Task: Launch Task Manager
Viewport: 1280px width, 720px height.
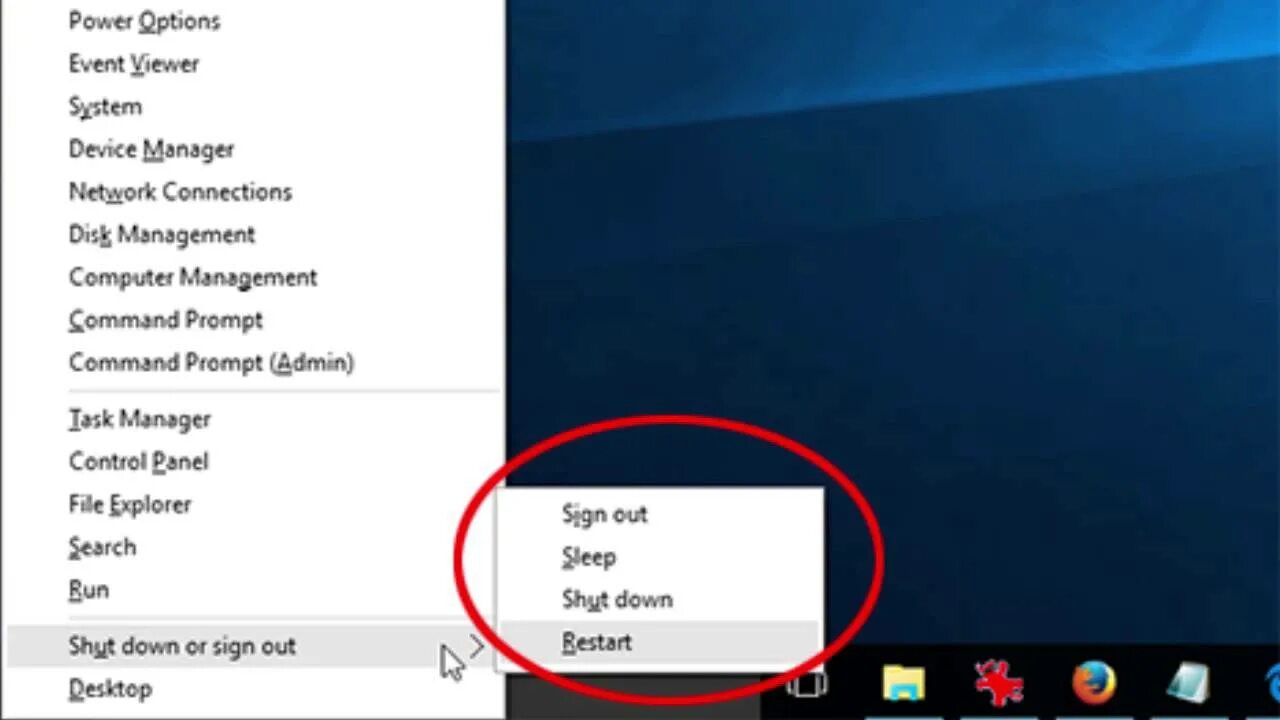Action: point(139,419)
